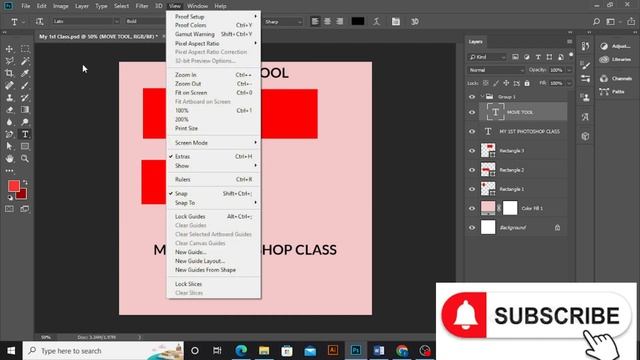Select the Clone Stamp tool

pos(9,98)
